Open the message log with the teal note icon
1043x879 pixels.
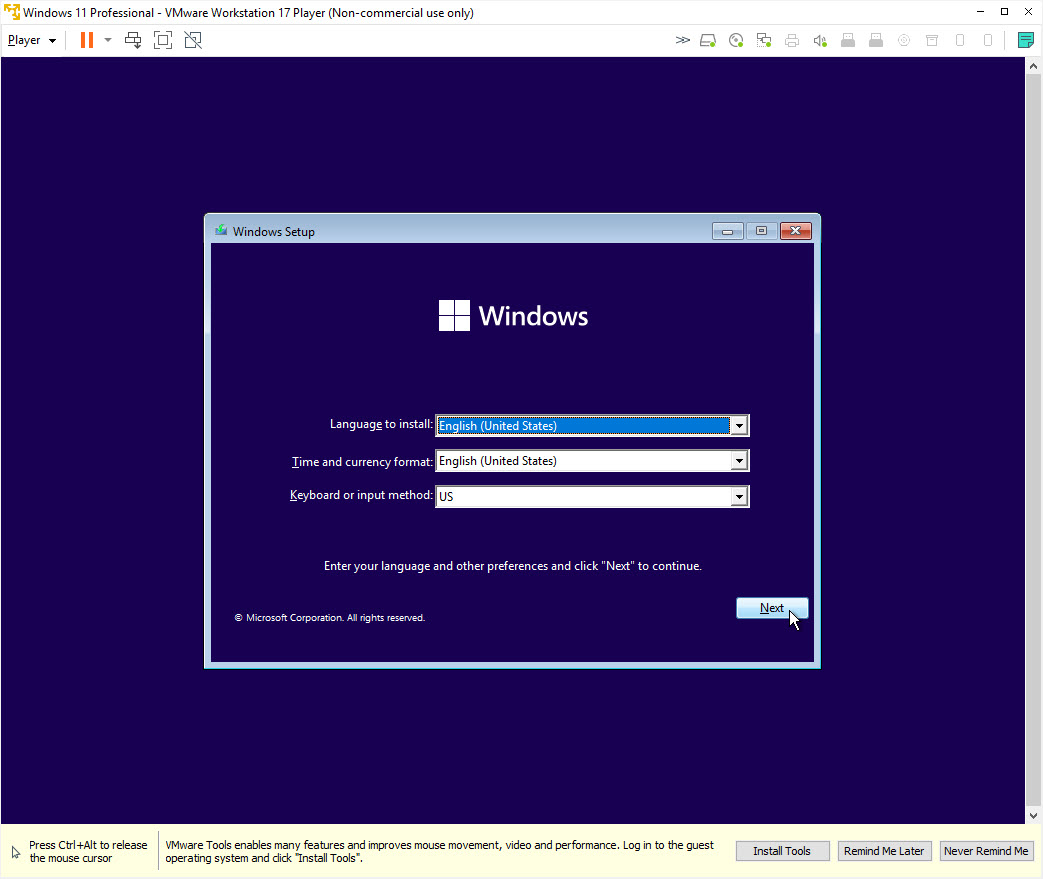click(x=1026, y=40)
